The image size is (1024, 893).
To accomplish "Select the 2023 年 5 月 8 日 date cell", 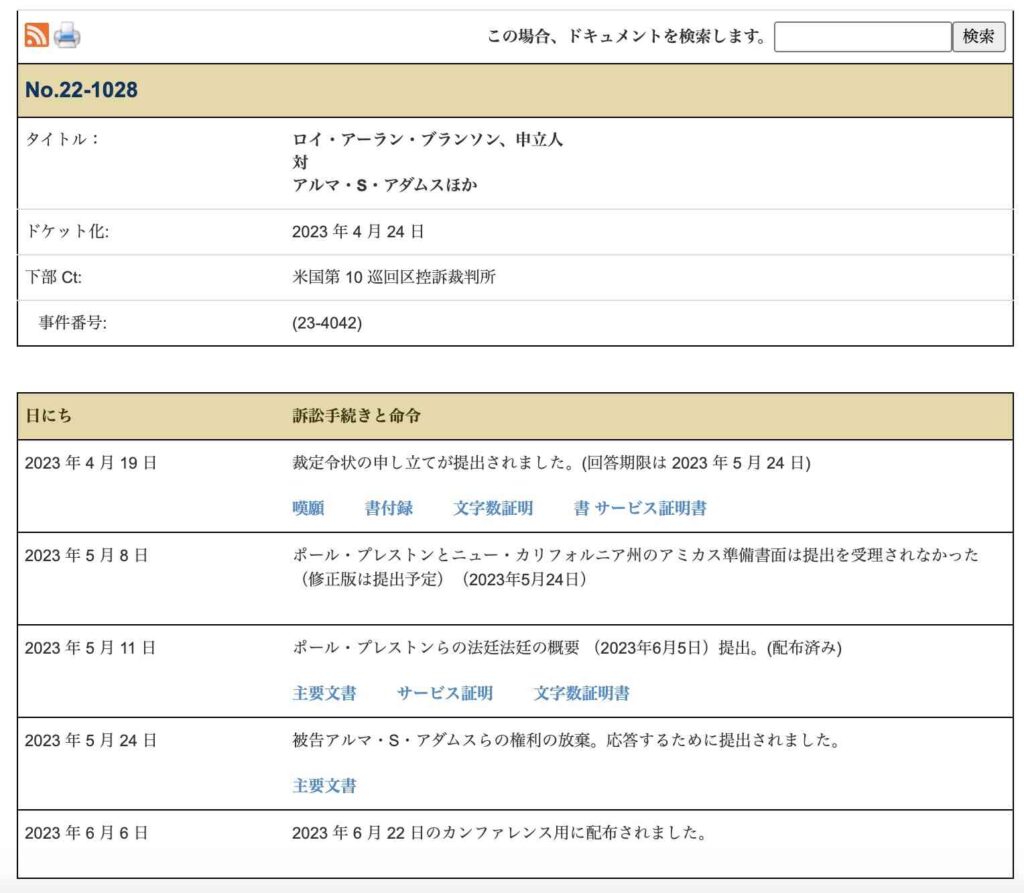I will 86,555.
